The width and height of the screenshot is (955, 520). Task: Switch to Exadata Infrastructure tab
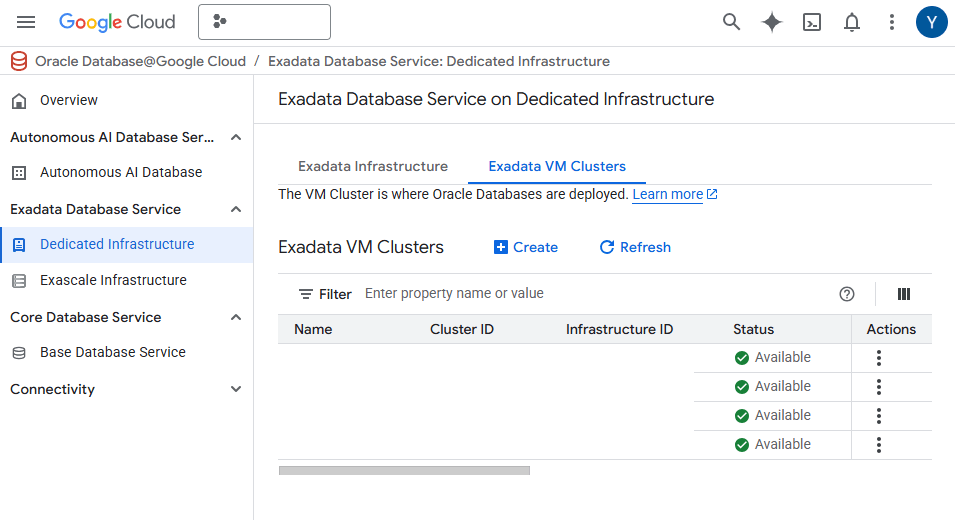373,166
